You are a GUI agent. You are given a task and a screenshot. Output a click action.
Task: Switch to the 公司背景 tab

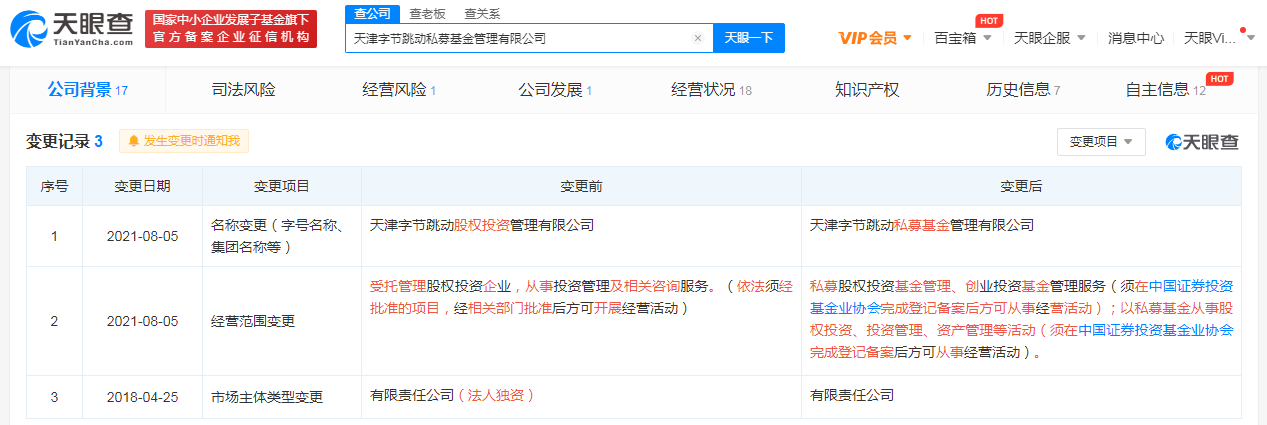88,90
